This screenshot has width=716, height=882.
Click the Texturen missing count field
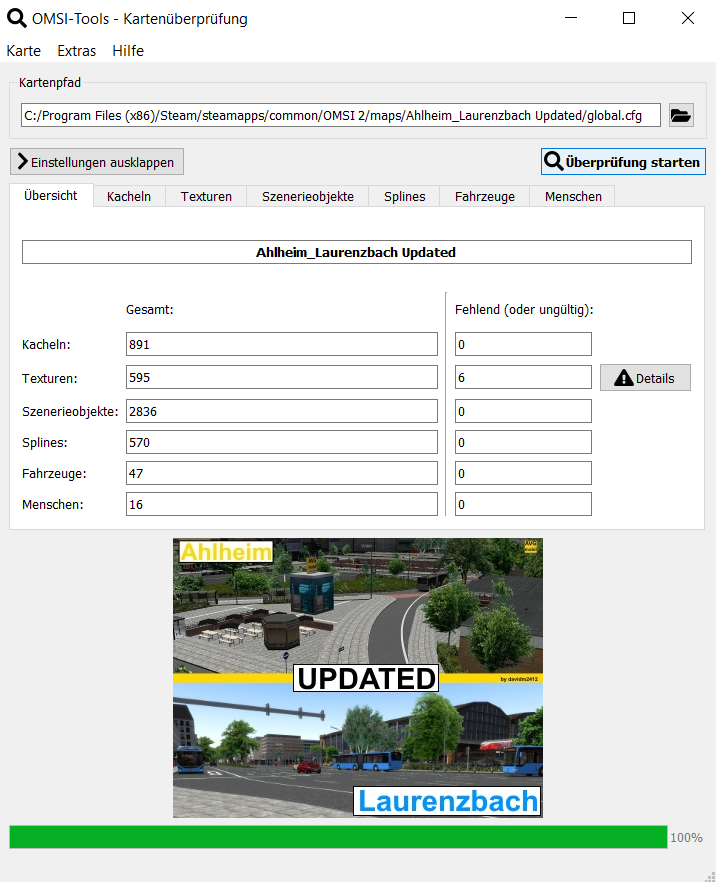523,377
